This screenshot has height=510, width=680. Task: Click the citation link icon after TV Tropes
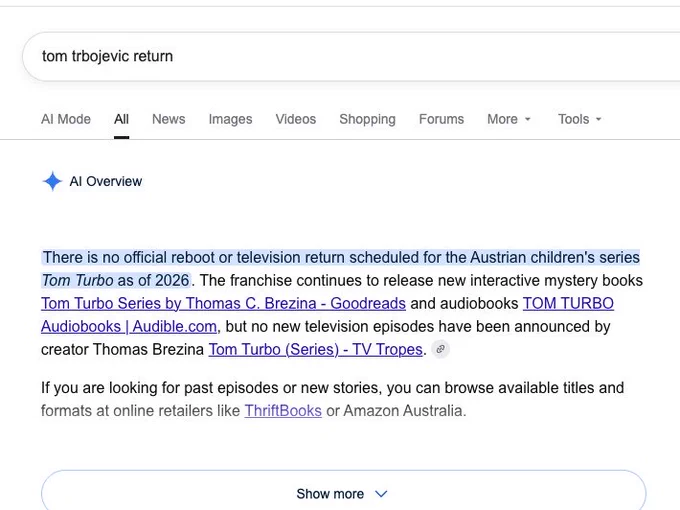[x=441, y=350]
